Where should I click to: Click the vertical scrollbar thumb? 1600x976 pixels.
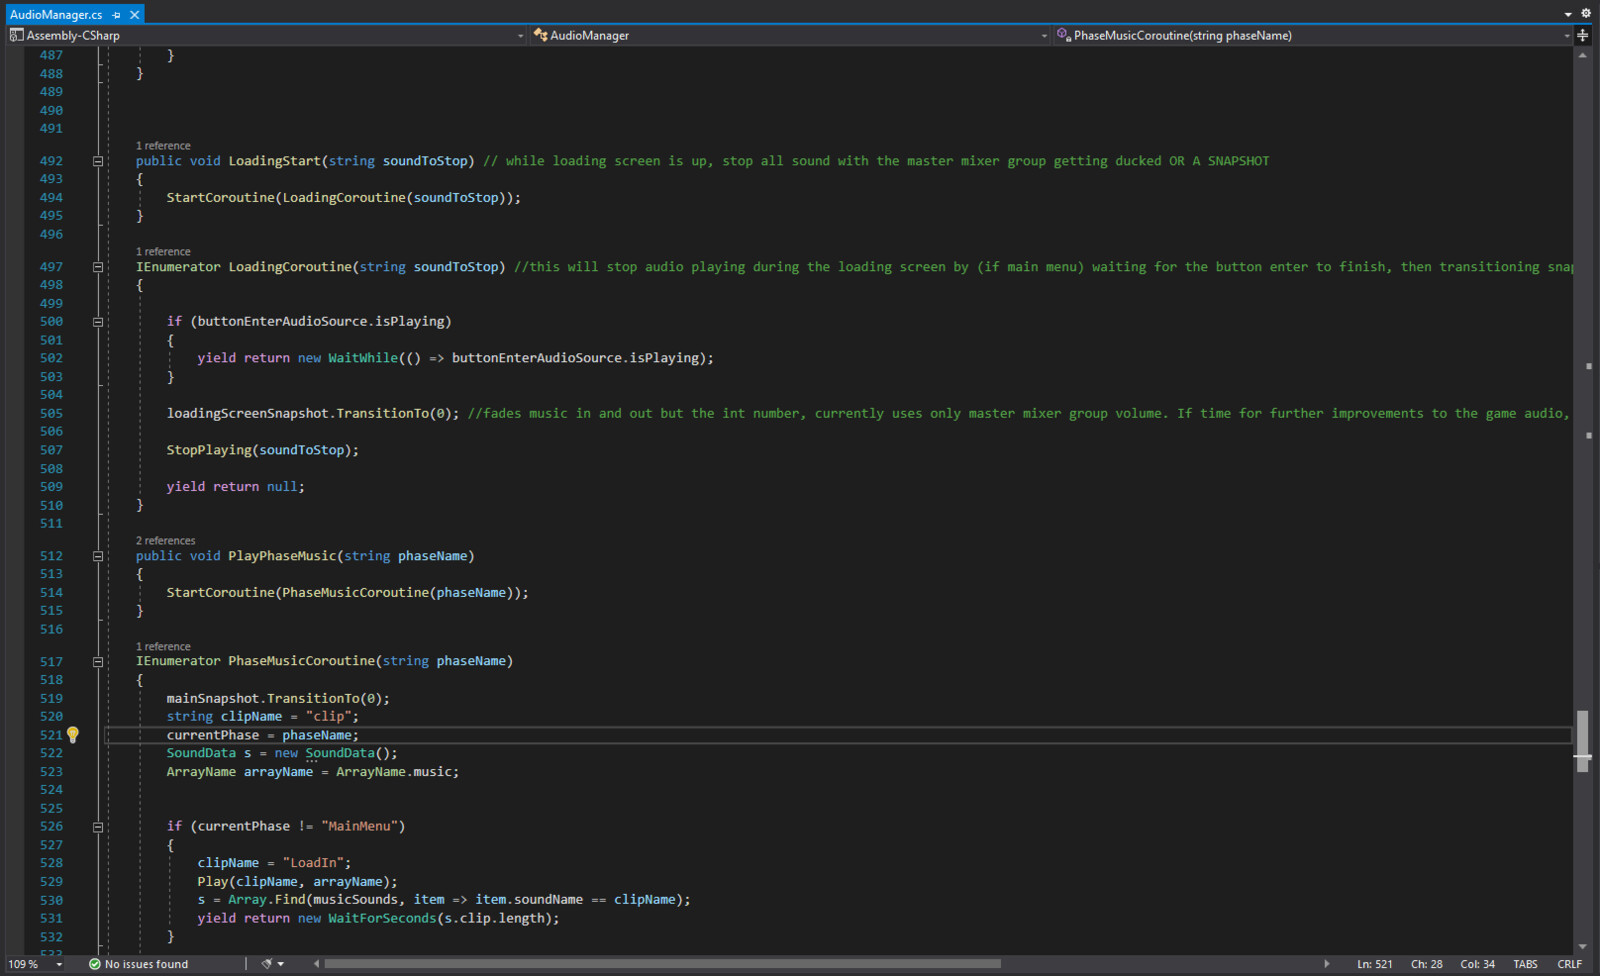(1582, 740)
